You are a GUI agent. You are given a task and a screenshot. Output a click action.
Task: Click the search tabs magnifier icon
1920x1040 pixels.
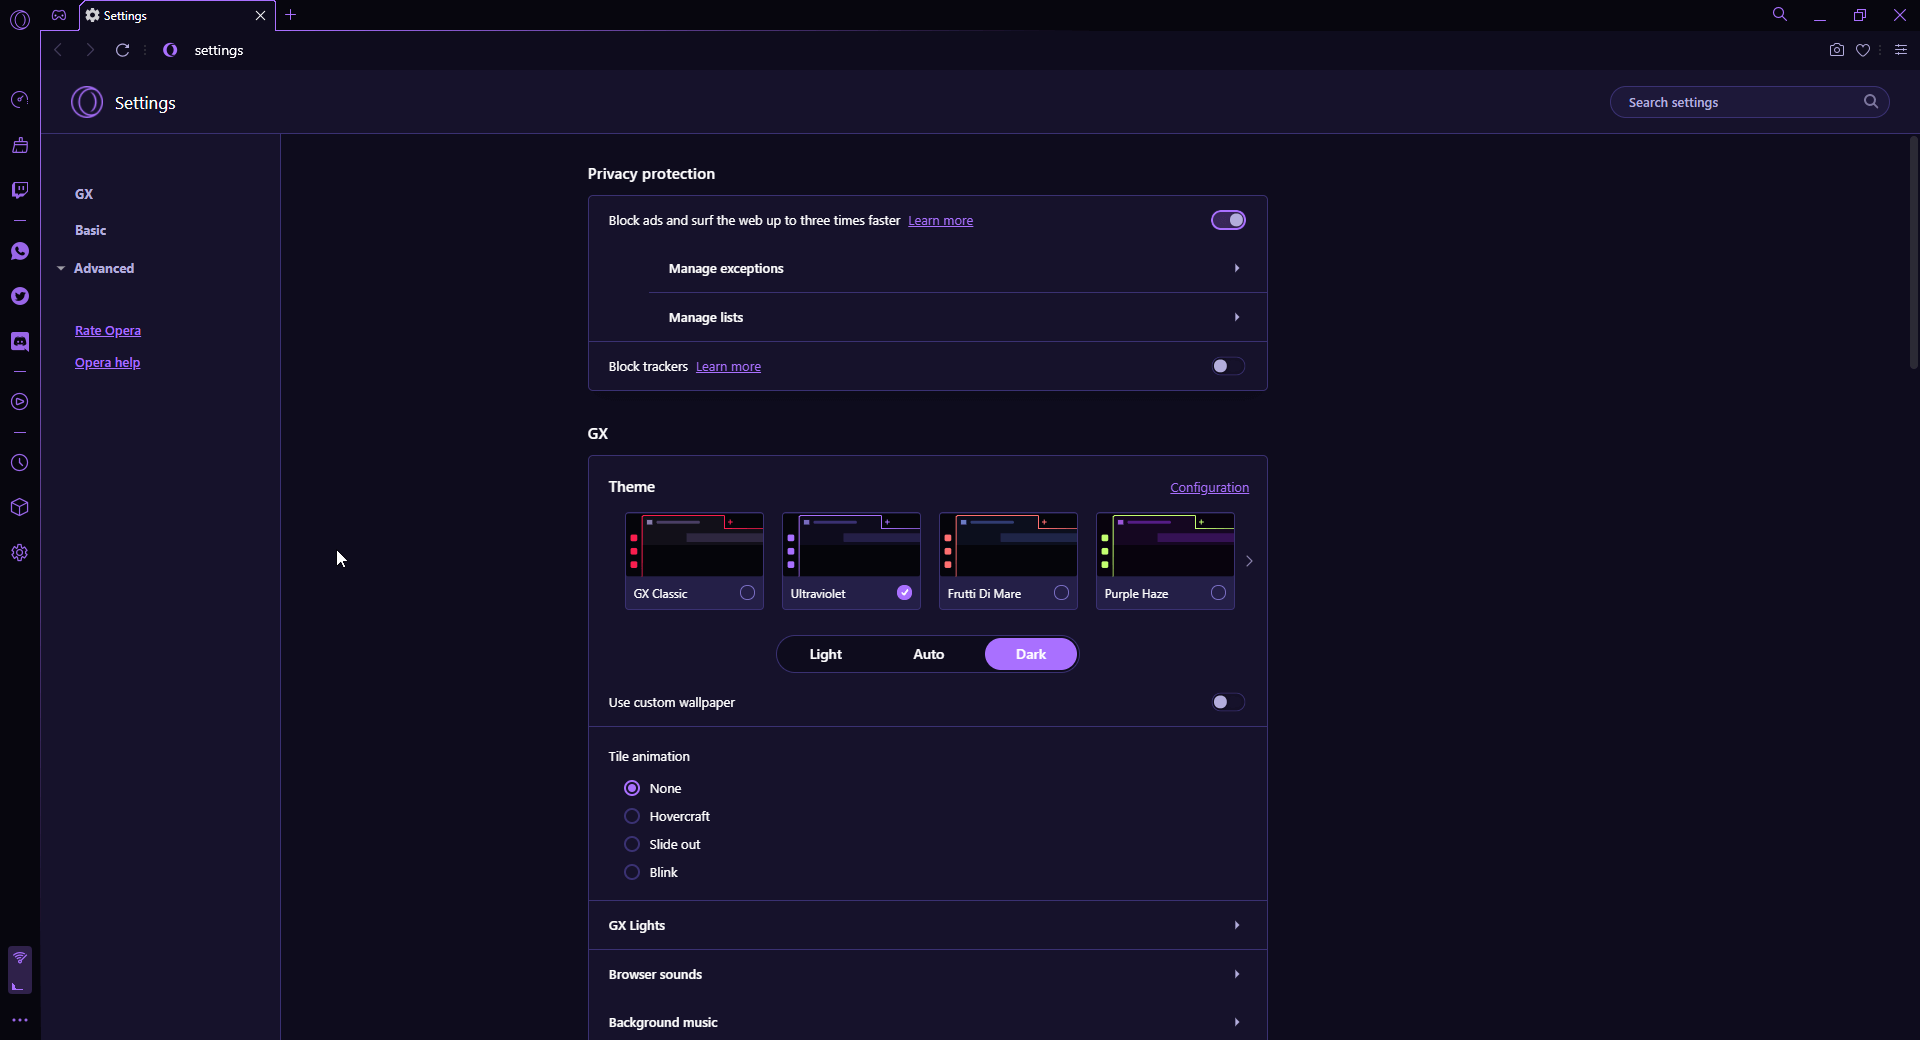[x=1780, y=15]
